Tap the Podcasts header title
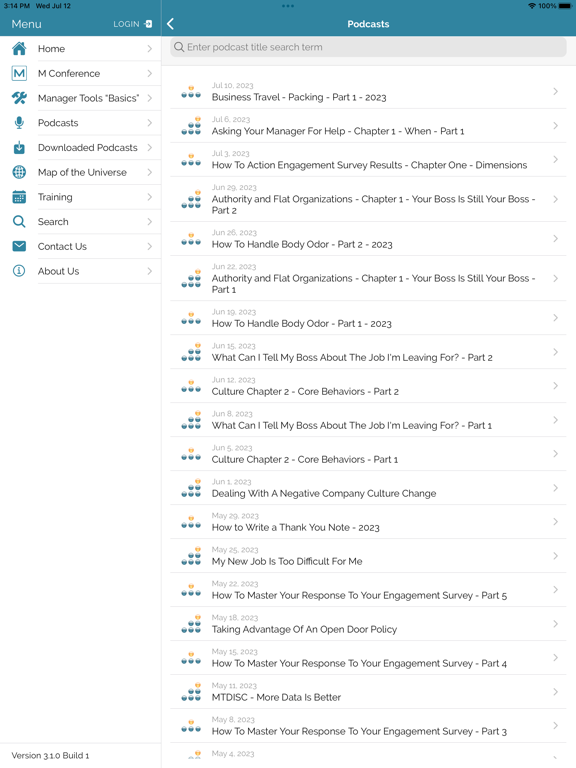 (368, 24)
